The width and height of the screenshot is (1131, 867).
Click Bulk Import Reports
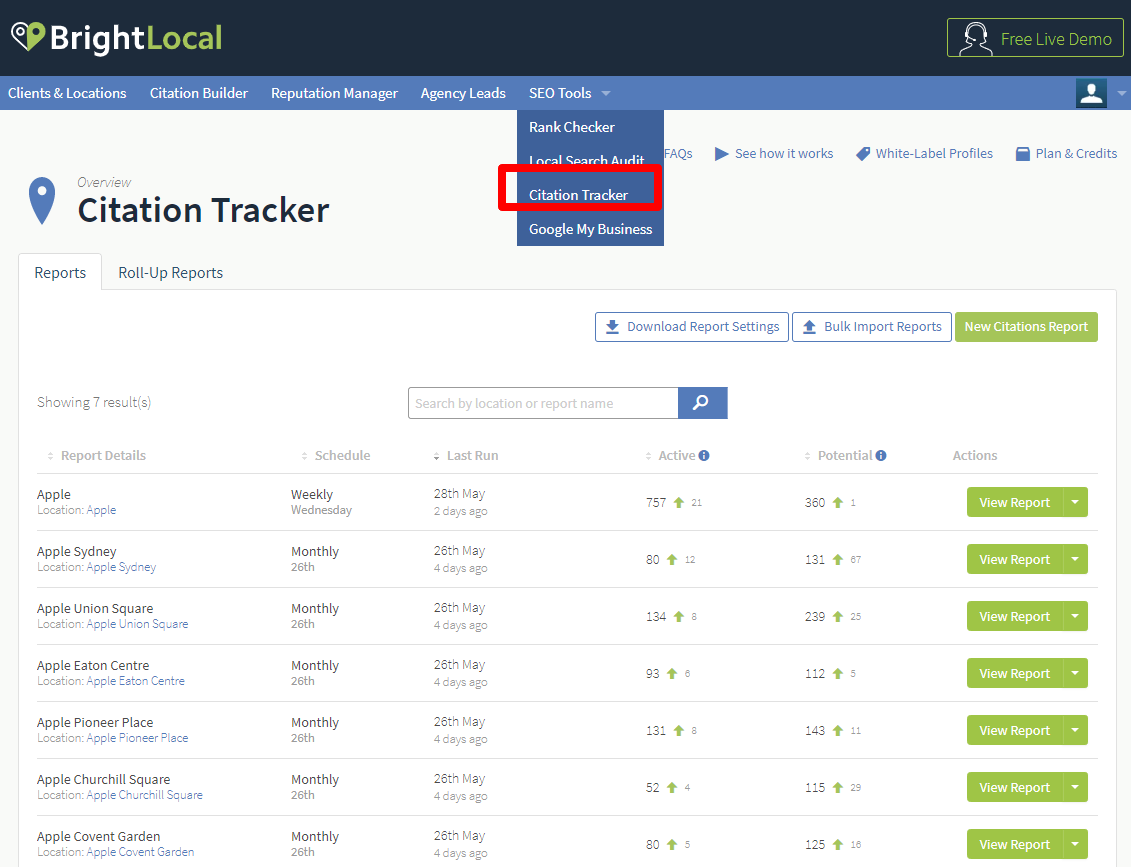click(x=871, y=326)
